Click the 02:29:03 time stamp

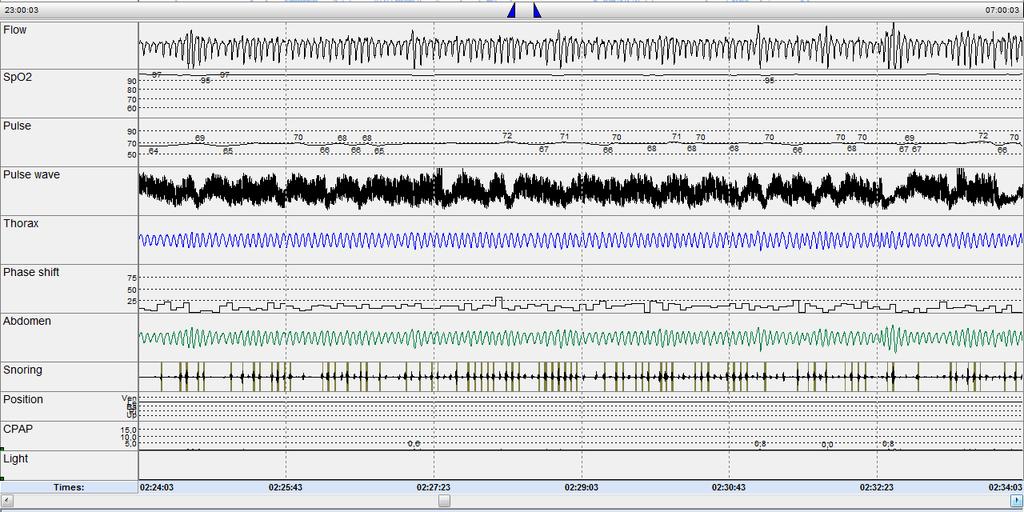[582, 487]
